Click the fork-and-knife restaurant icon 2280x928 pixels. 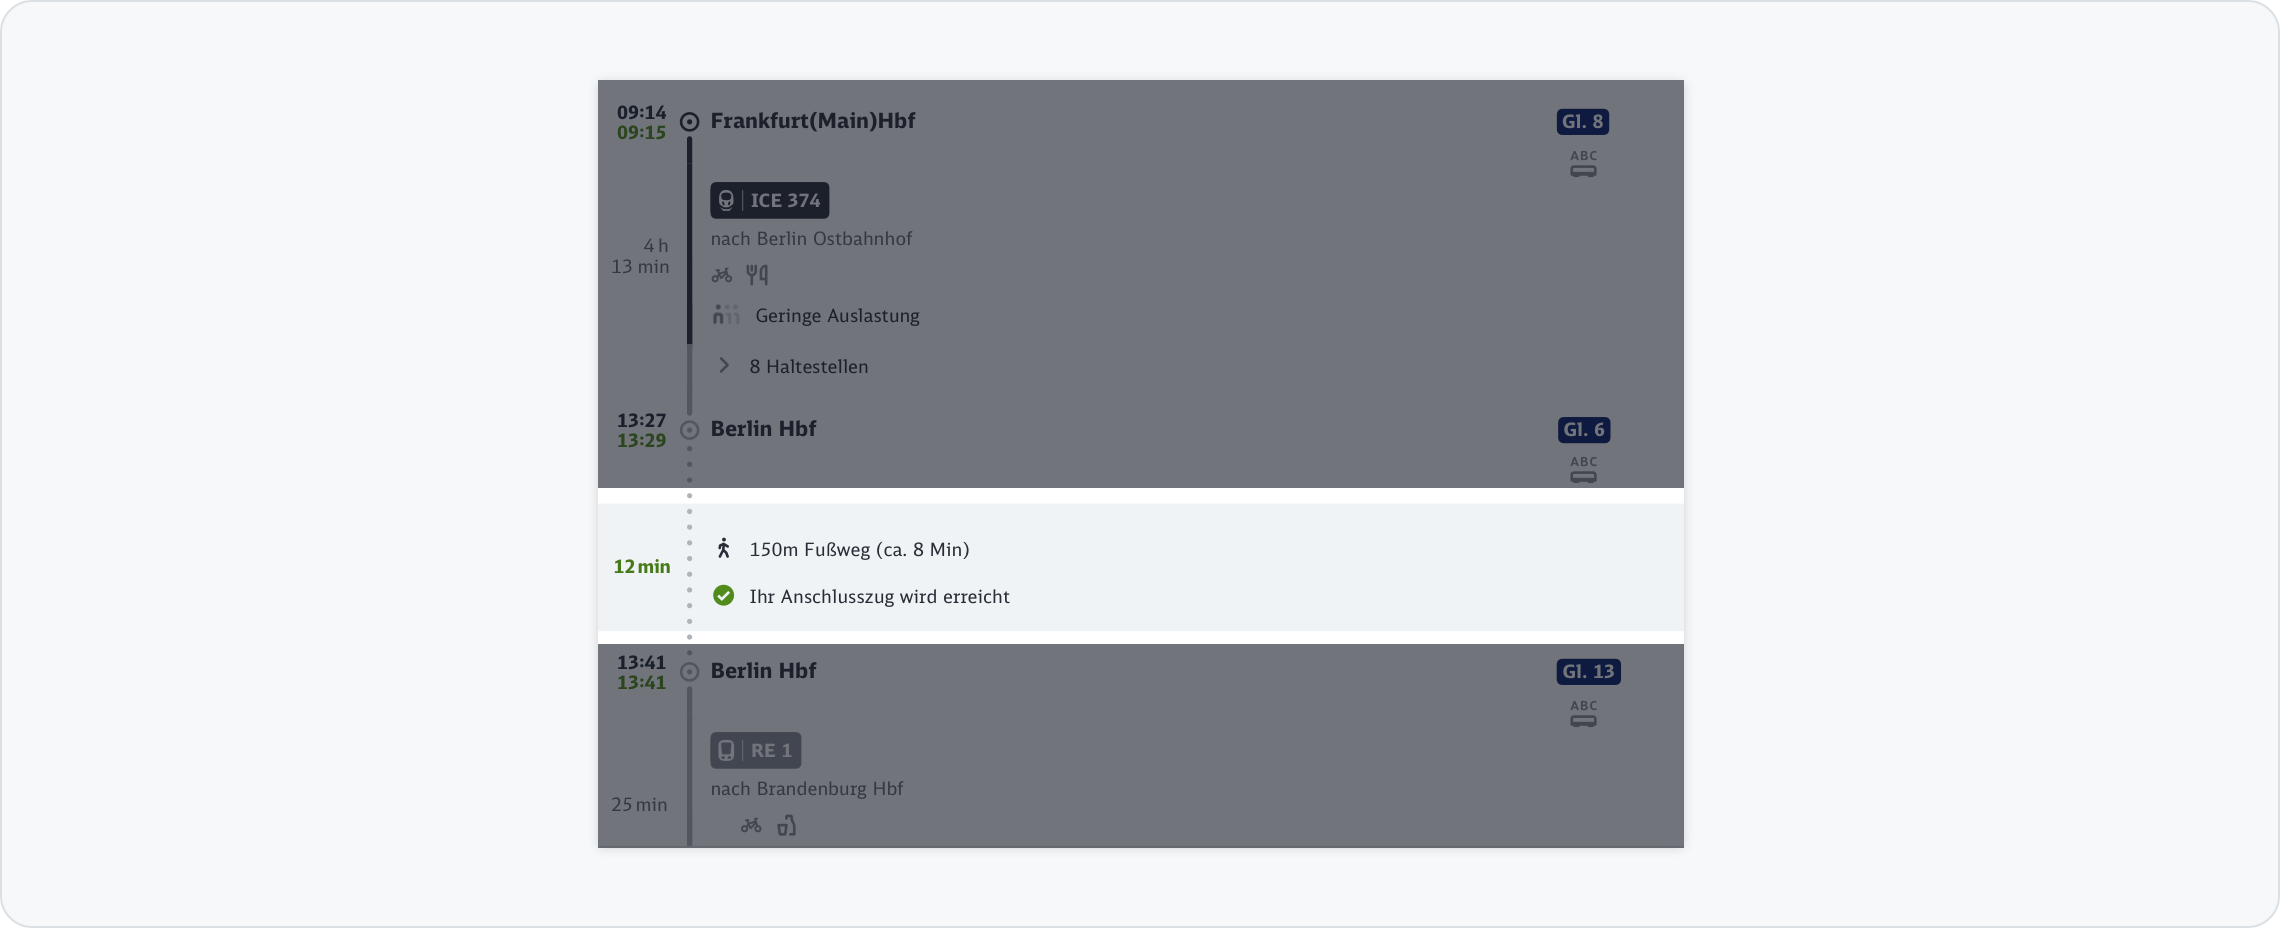tap(757, 275)
